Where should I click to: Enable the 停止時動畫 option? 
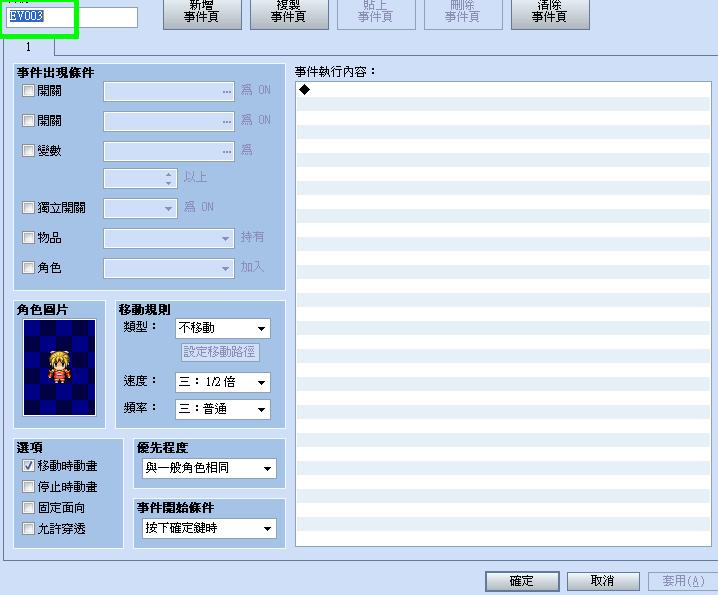point(28,486)
